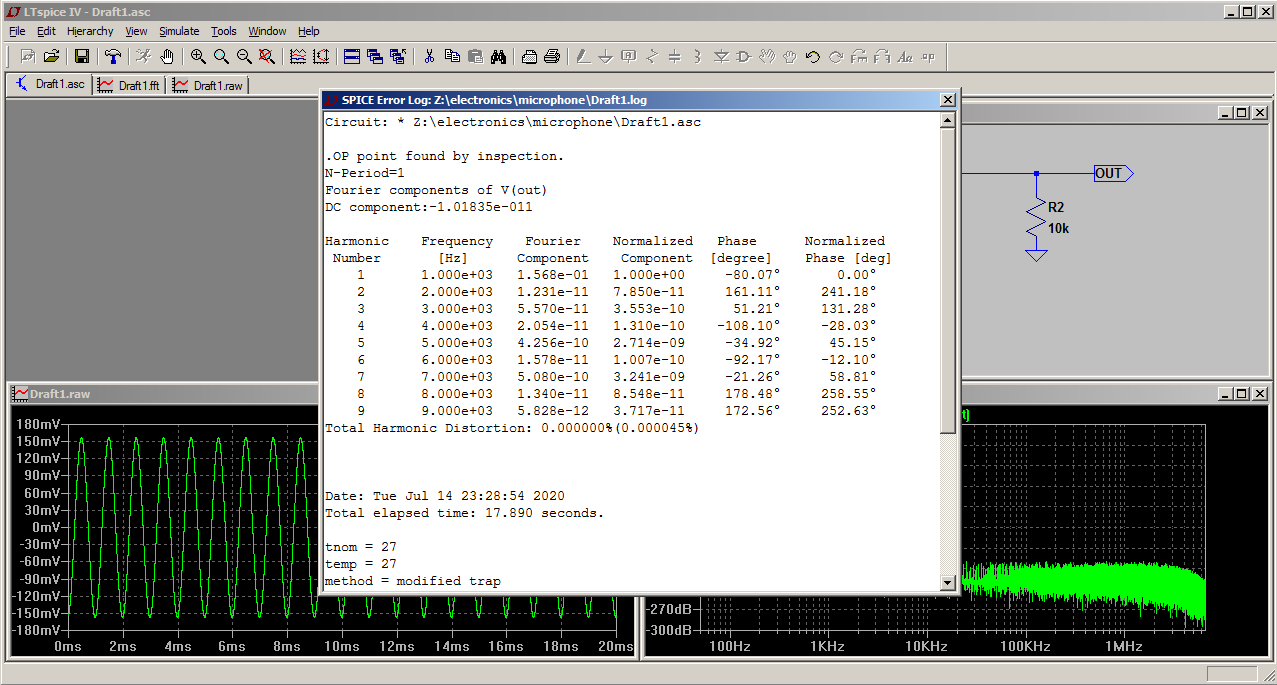Cascade windows with the toolbar icon

tap(375, 56)
